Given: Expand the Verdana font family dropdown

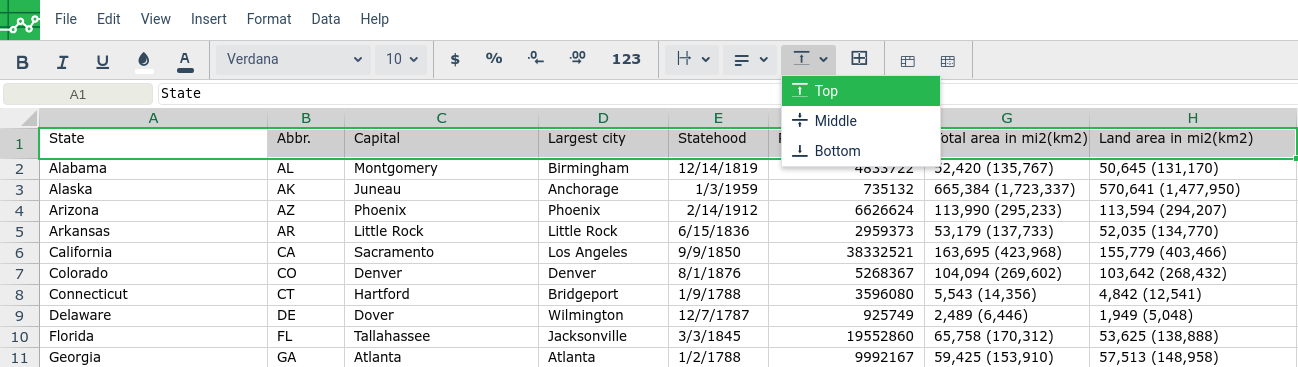Looking at the screenshot, I should [293, 59].
